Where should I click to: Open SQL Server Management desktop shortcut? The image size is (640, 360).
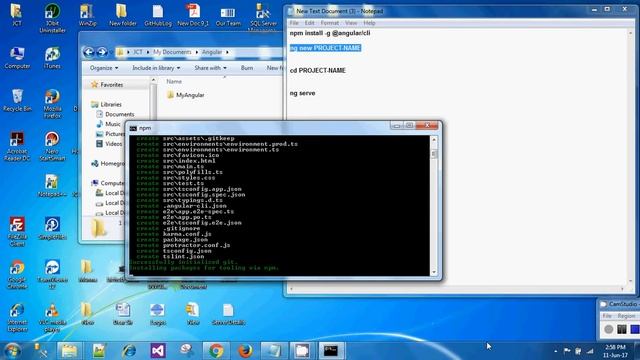(263, 17)
